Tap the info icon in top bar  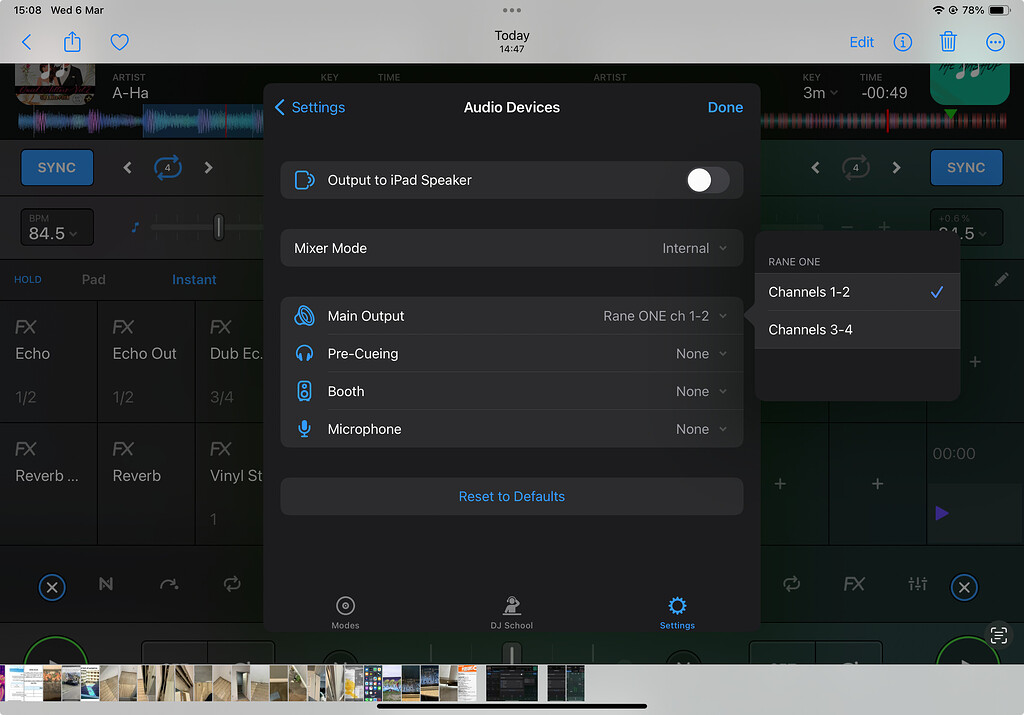coord(902,42)
